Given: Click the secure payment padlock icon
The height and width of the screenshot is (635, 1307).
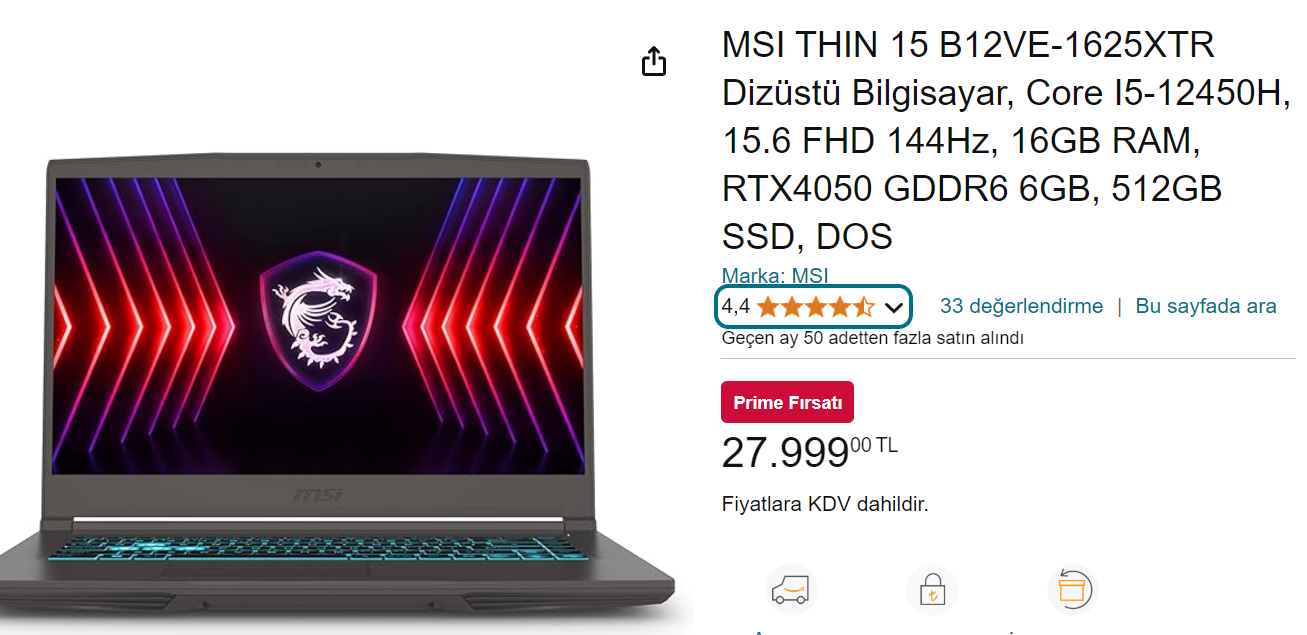Looking at the screenshot, I should (x=932, y=590).
